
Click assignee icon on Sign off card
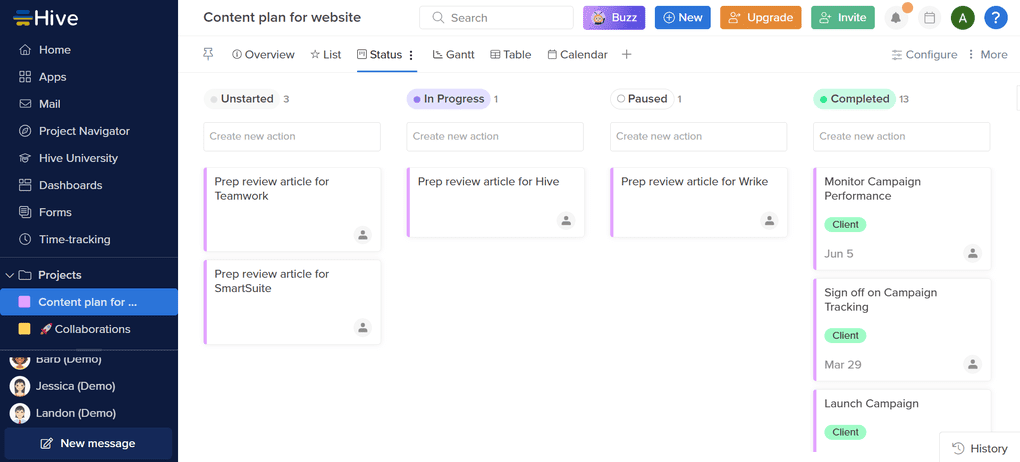tap(973, 364)
